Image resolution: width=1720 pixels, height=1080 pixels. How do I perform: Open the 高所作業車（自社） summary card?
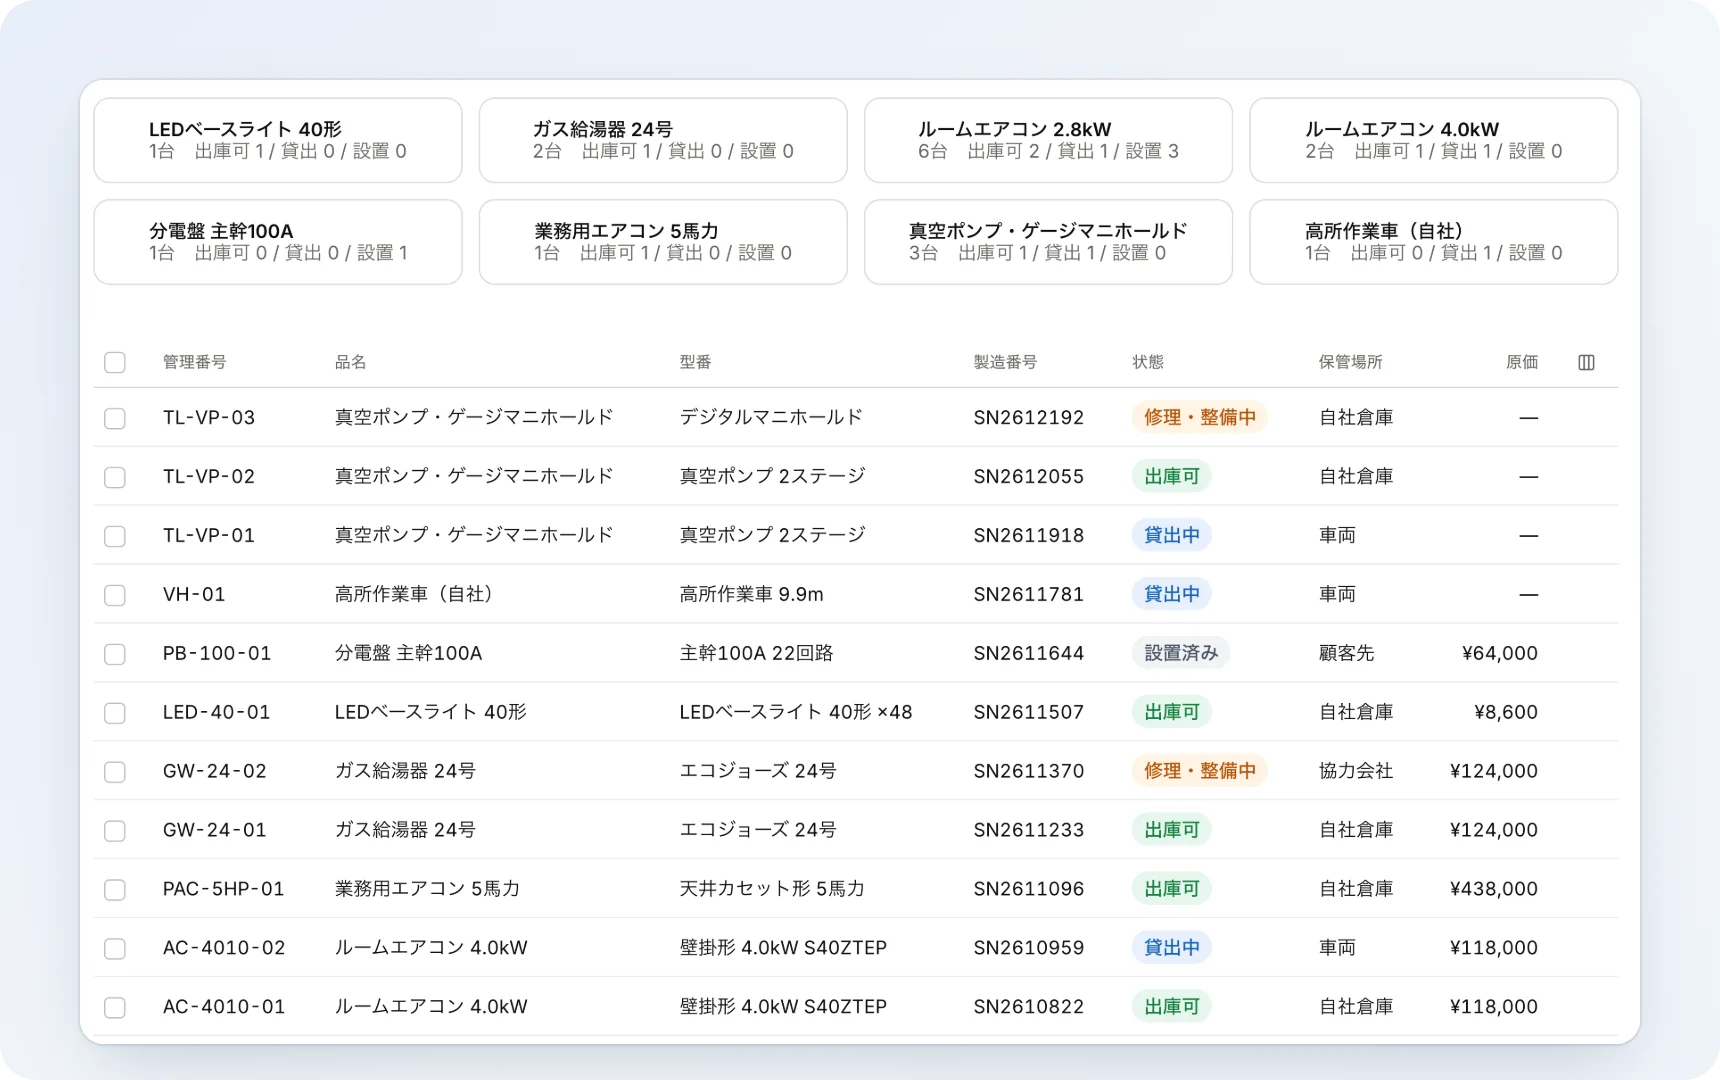pyautogui.click(x=1434, y=242)
